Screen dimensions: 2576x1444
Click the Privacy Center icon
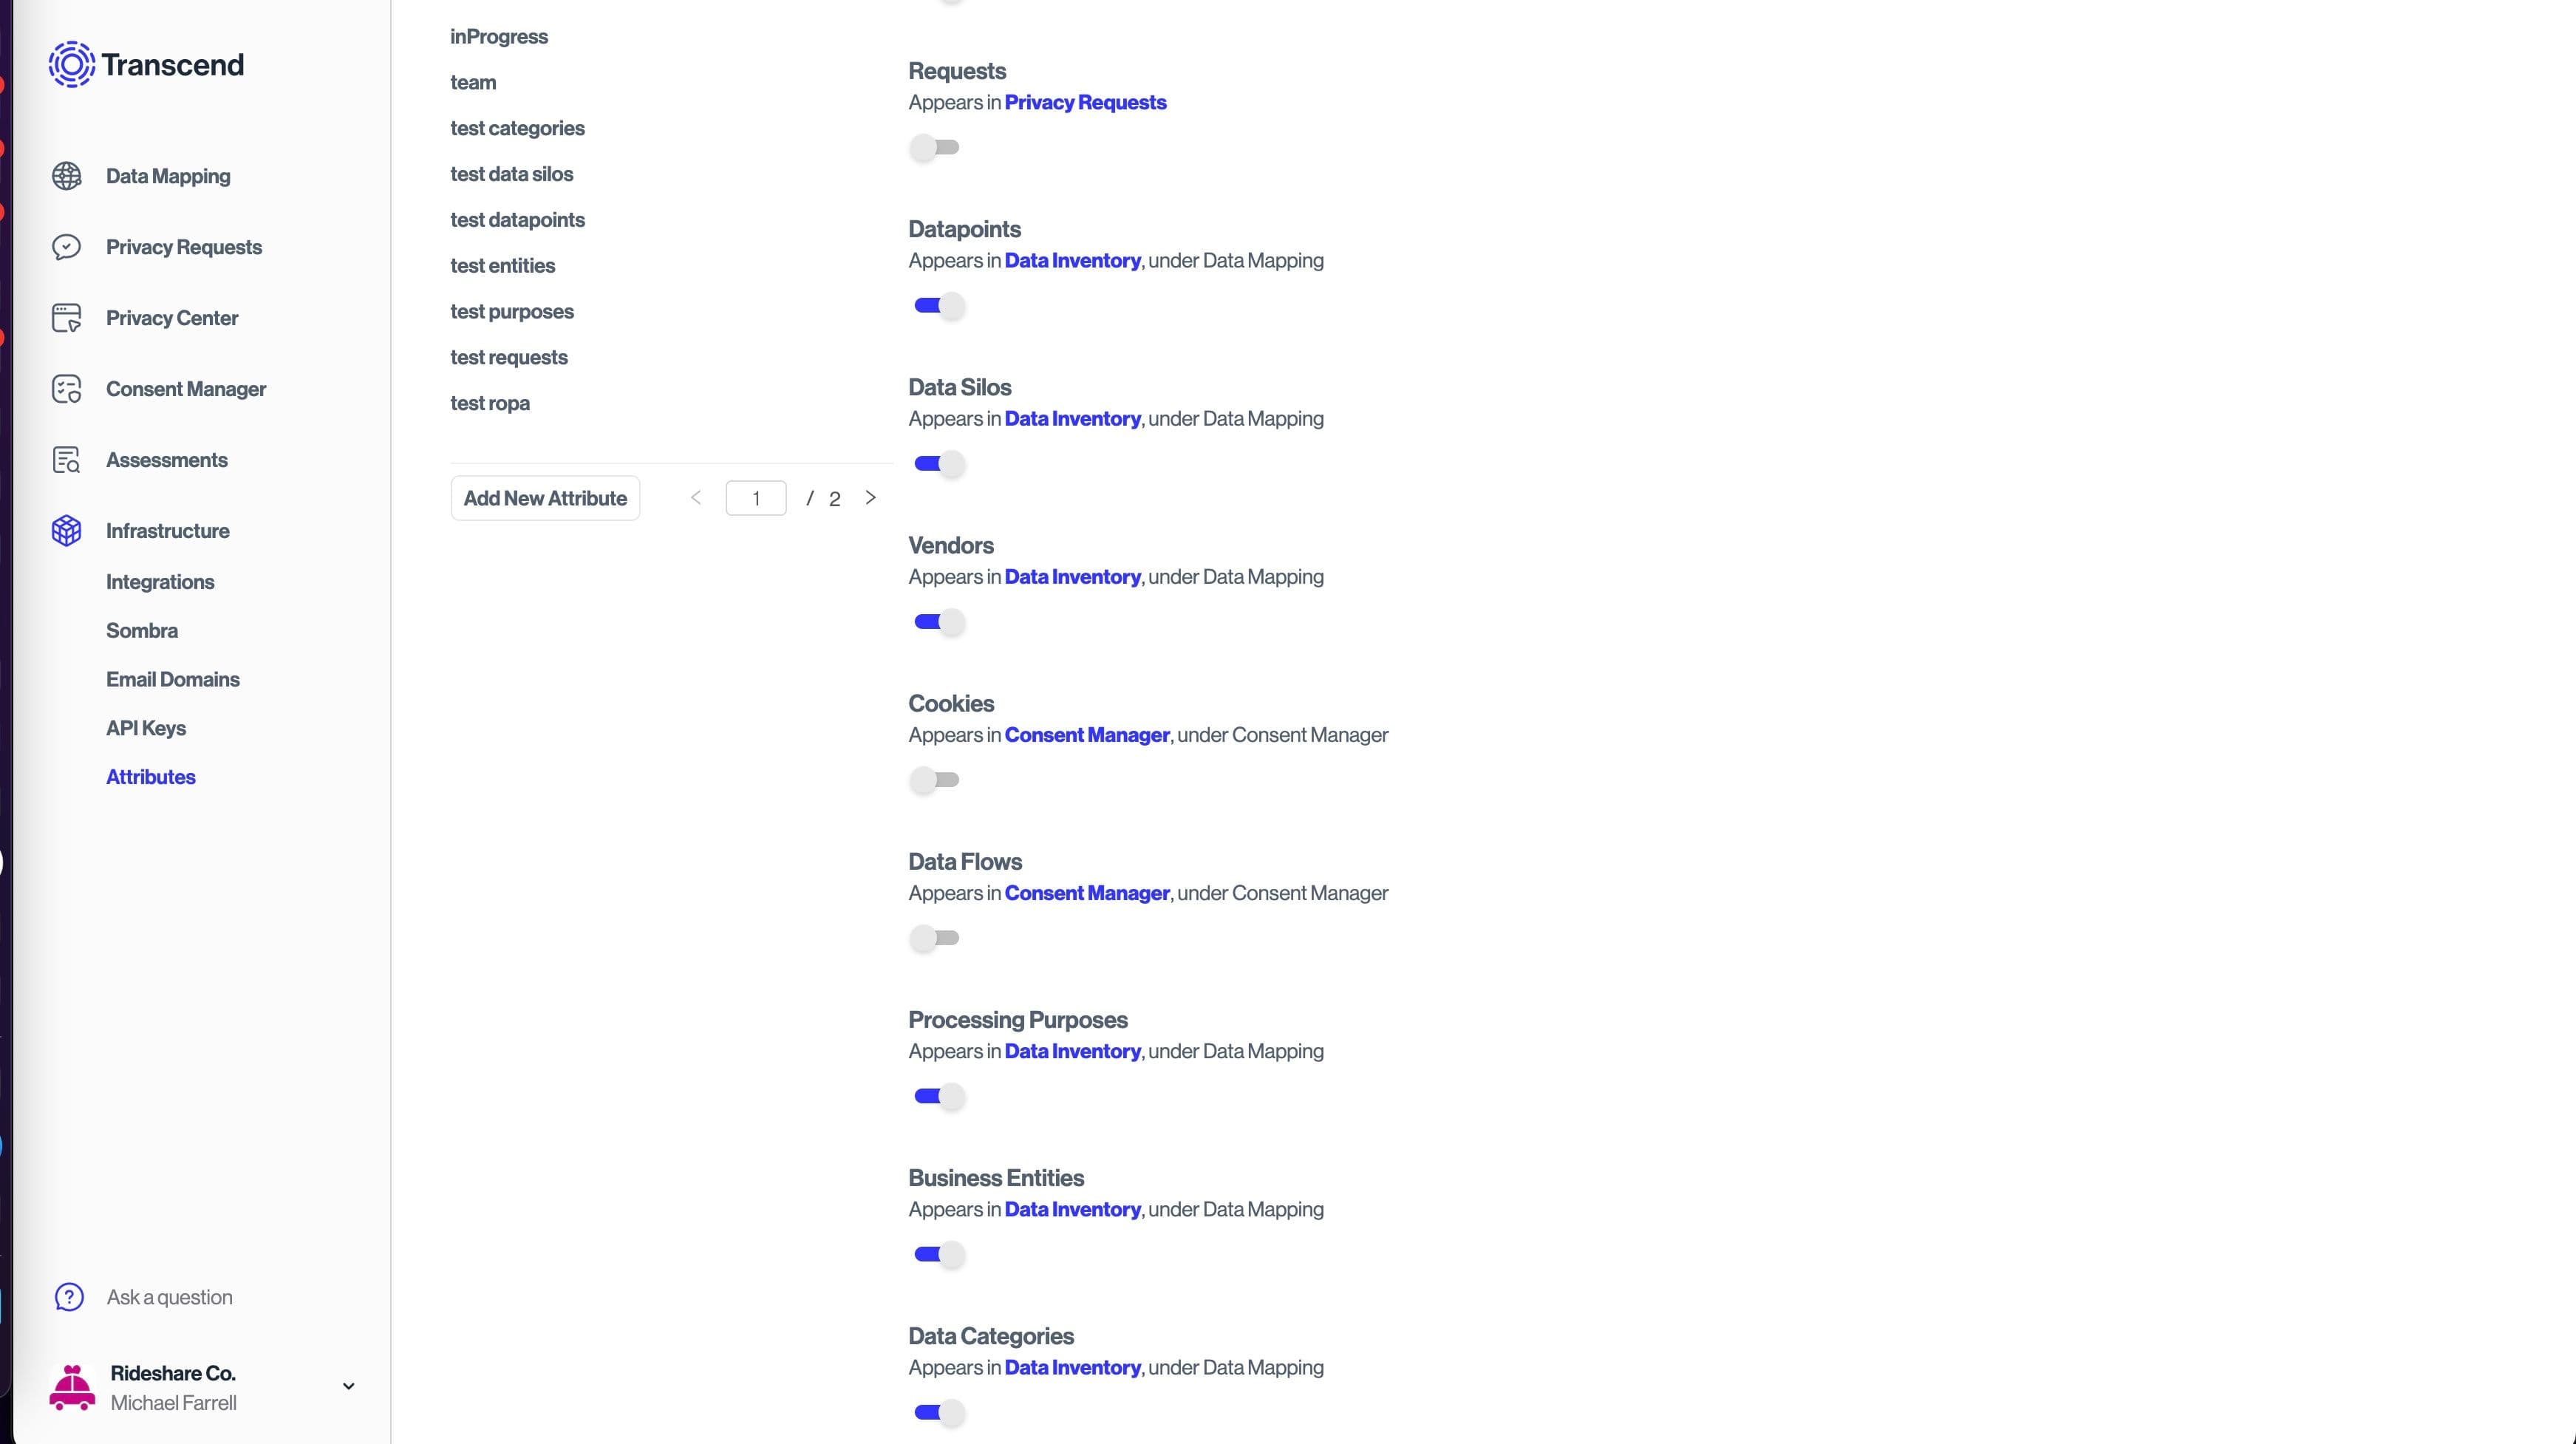(66, 317)
